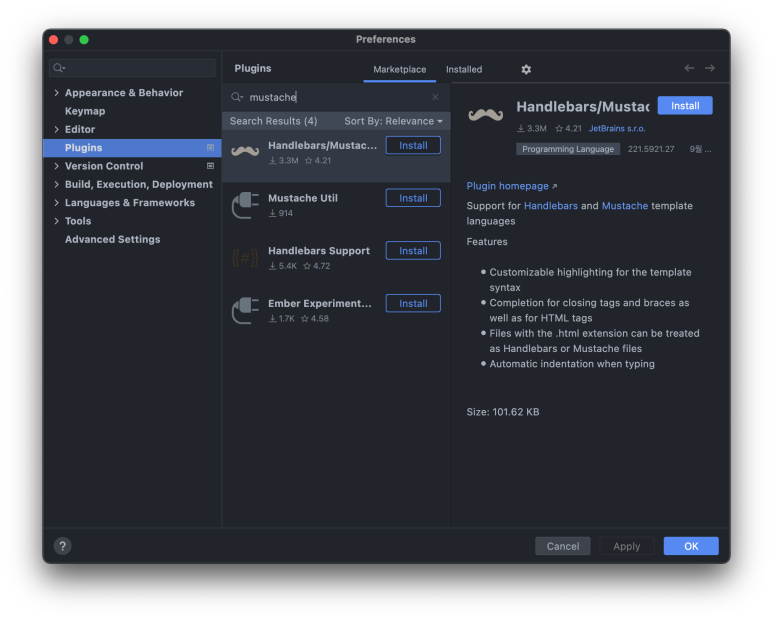The height and width of the screenshot is (620, 773).
Task: Click the Handlebars/Mustache mustache icon in results
Action: tap(245, 151)
